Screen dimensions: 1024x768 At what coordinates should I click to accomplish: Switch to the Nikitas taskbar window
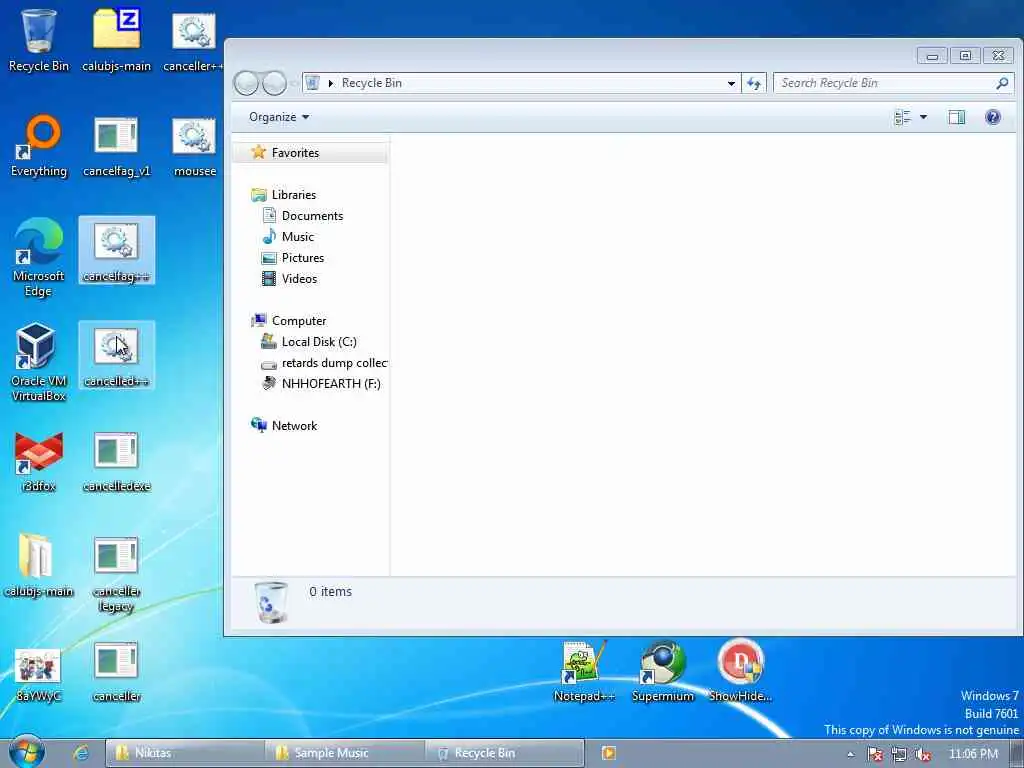coord(184,753)
